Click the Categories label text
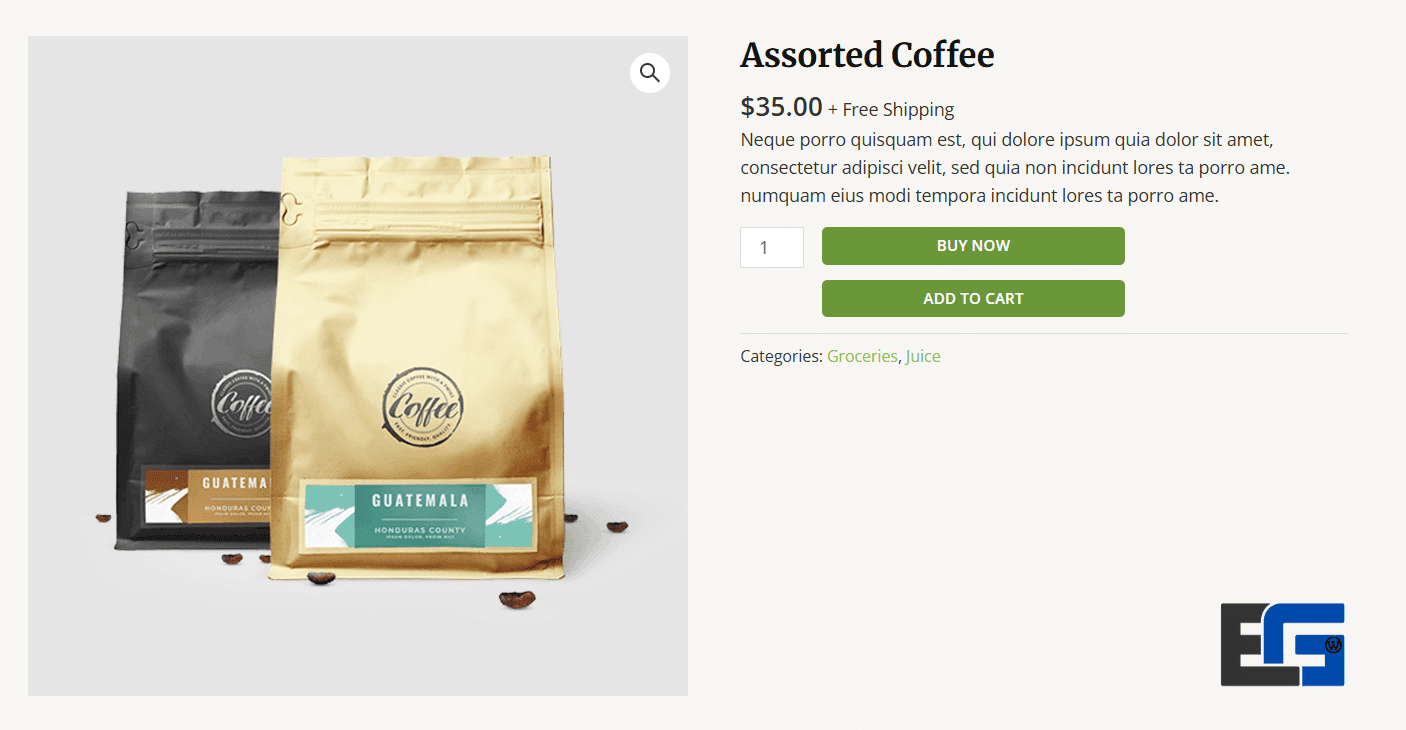The width and height of the screenshot is (1406, 730). [x=781, y=356]
